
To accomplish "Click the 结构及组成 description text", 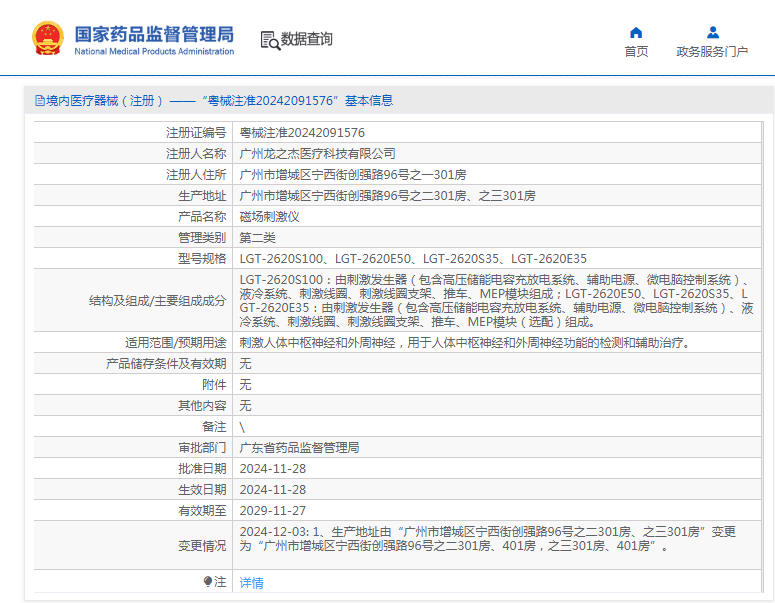I will pyautogui.click(x=496, y=301).
